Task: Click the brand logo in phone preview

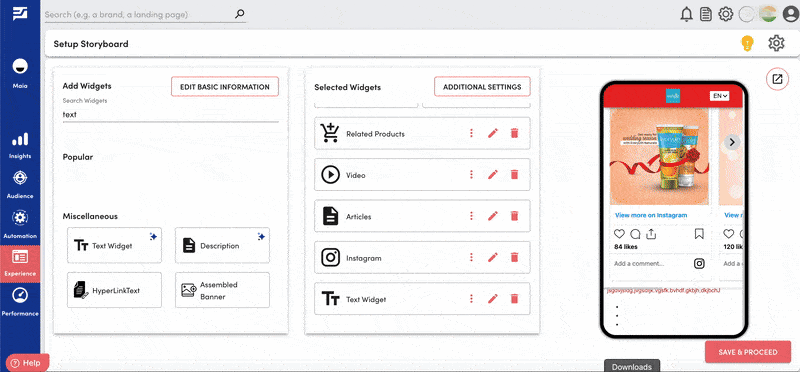Action: (673, 96)
